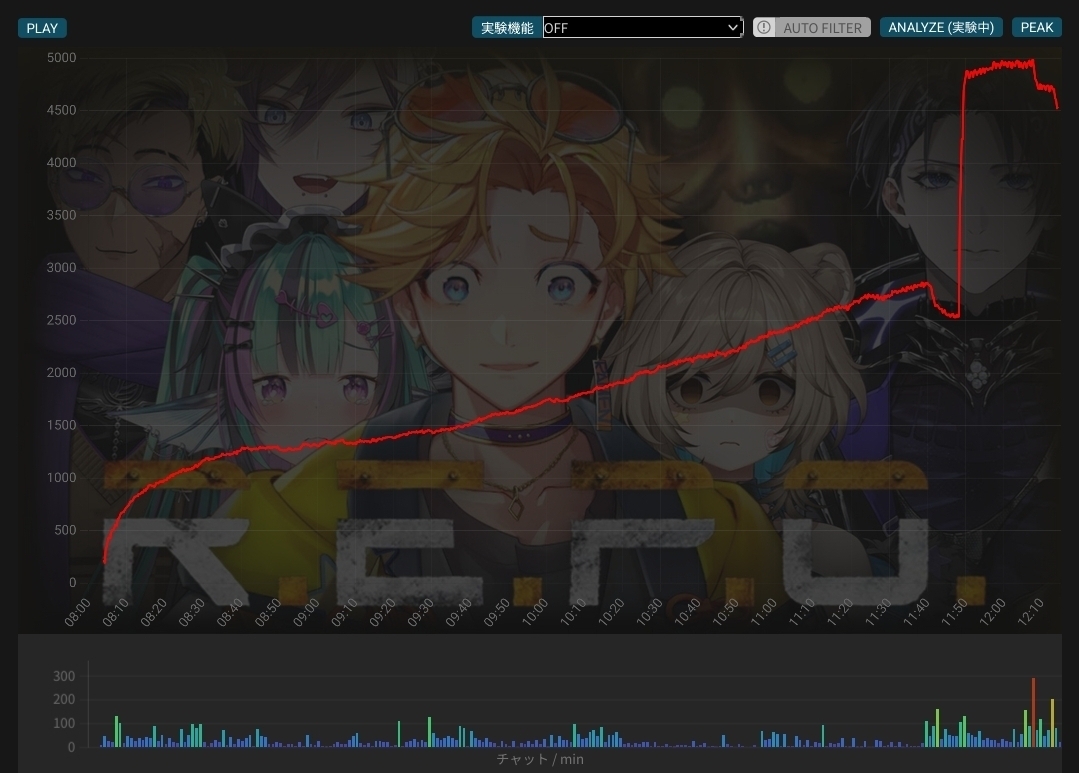
Task: Click the tallest red chat bar
Action: pyautogui.click(x=1033, y=712)
